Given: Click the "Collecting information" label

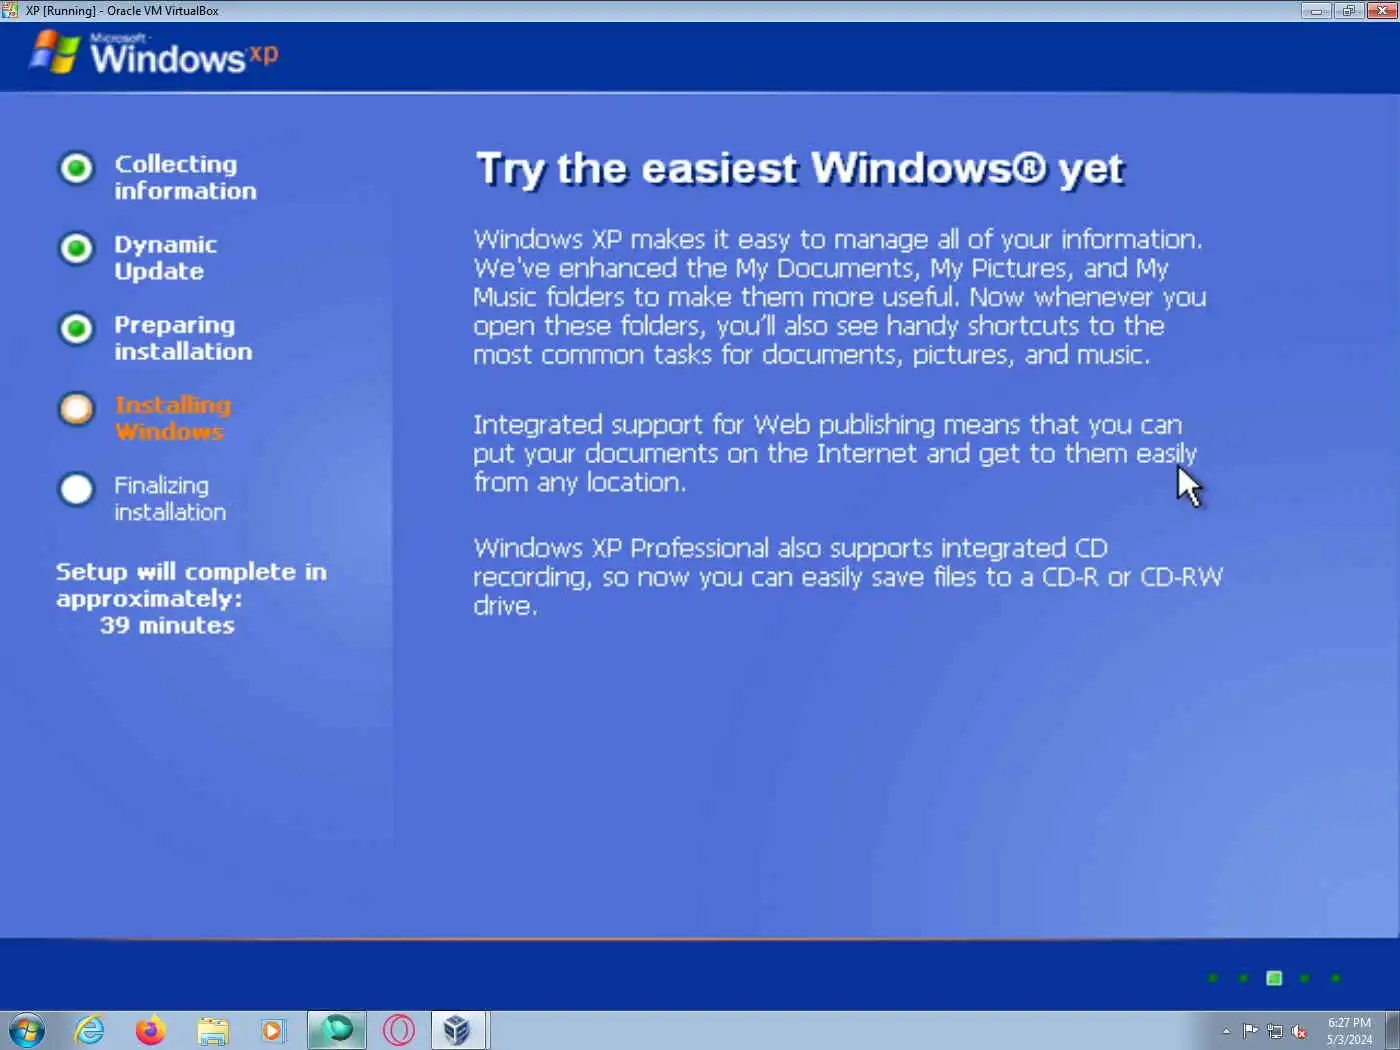Looking at the screenshot, I should click(x=185, y=177).
